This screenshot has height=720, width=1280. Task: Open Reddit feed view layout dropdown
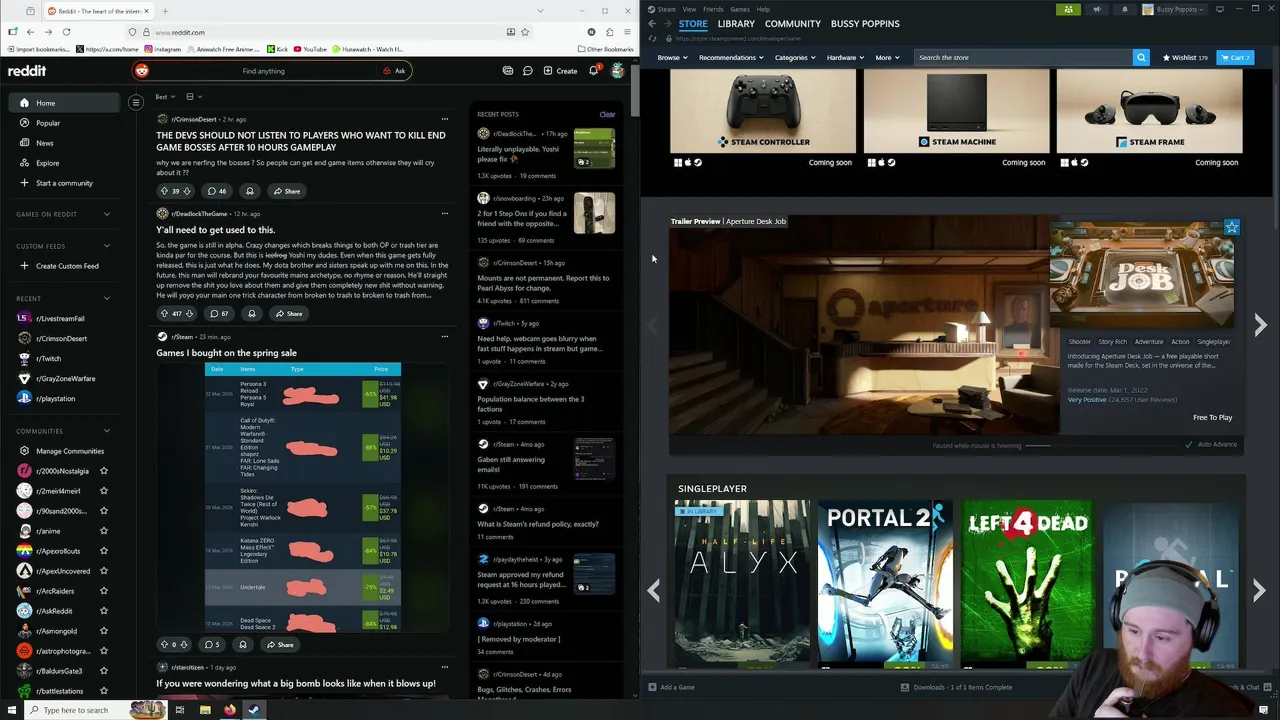[x=194, y=97]
